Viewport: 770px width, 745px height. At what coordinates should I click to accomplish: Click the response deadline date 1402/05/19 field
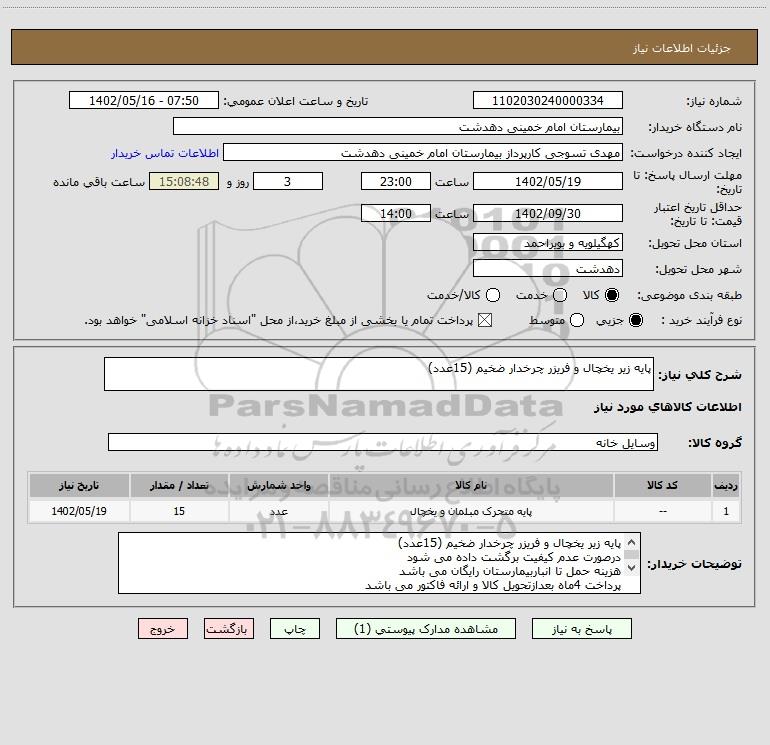548,181
